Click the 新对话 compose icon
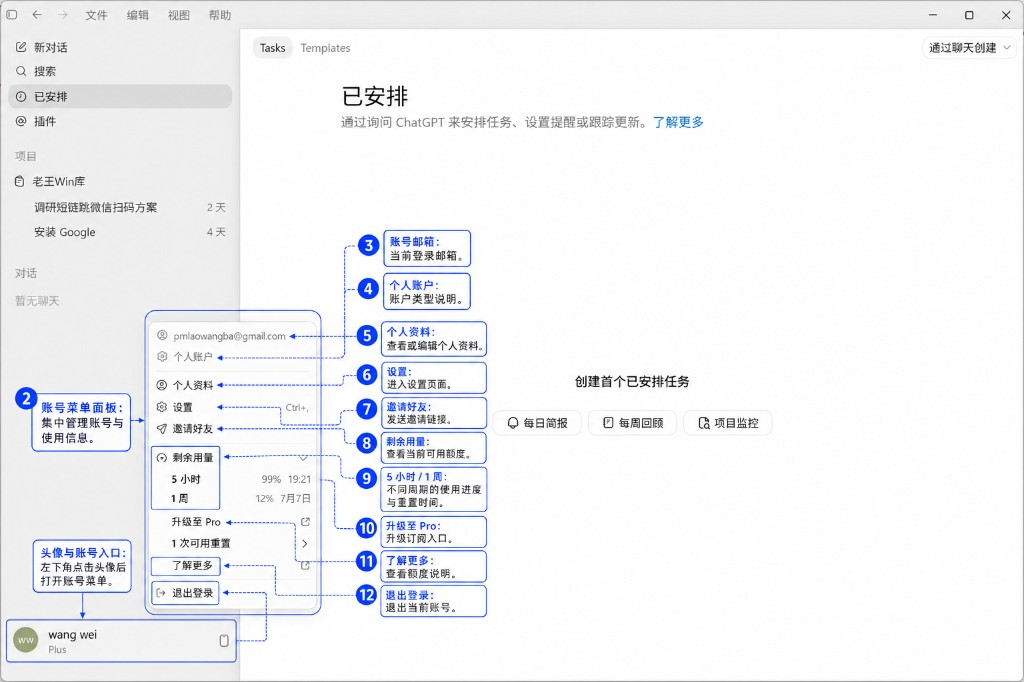The image size is (1024, 682). click(21, 47)
